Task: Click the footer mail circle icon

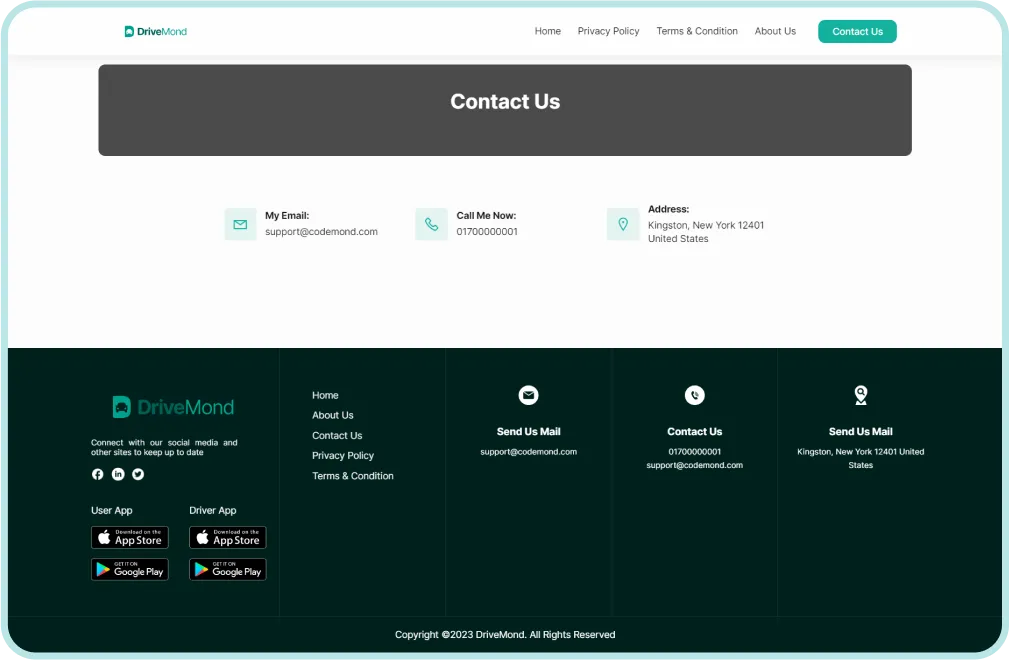Action: 528,395
